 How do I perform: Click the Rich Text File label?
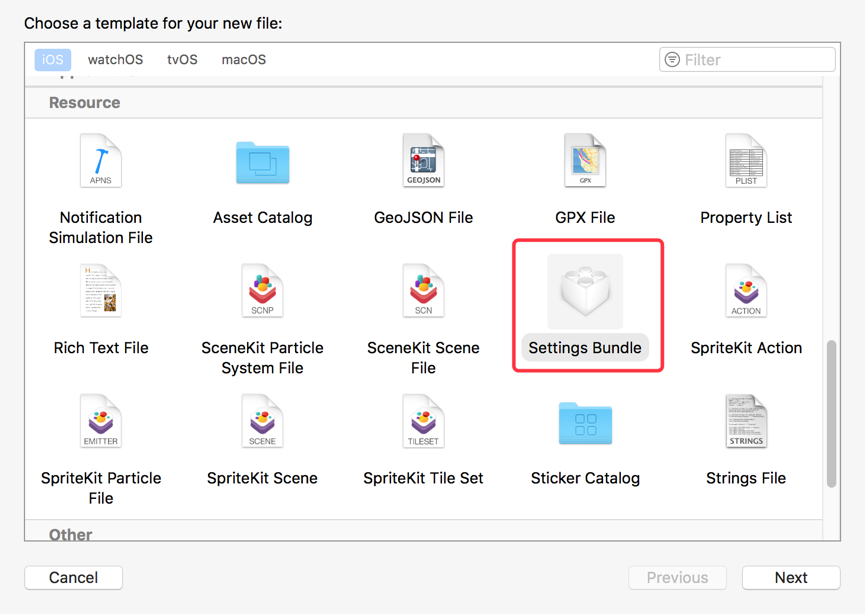pyautogui.click(x=101, y=348)
